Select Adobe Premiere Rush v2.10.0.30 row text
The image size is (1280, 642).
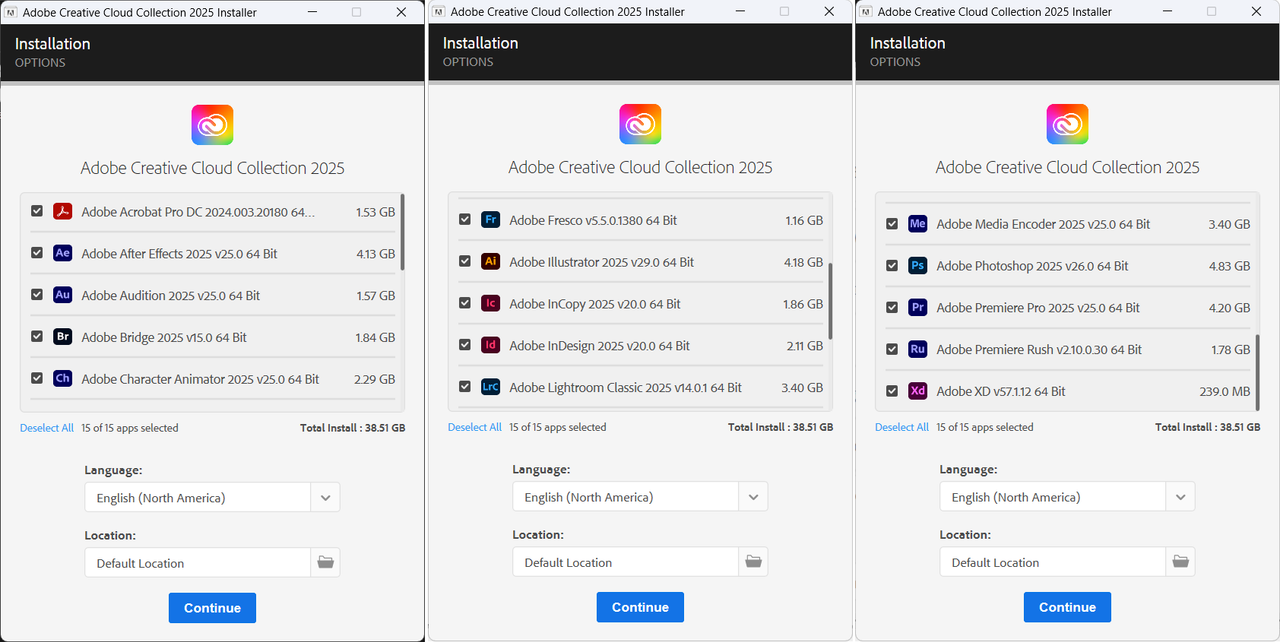point(1039,350)
